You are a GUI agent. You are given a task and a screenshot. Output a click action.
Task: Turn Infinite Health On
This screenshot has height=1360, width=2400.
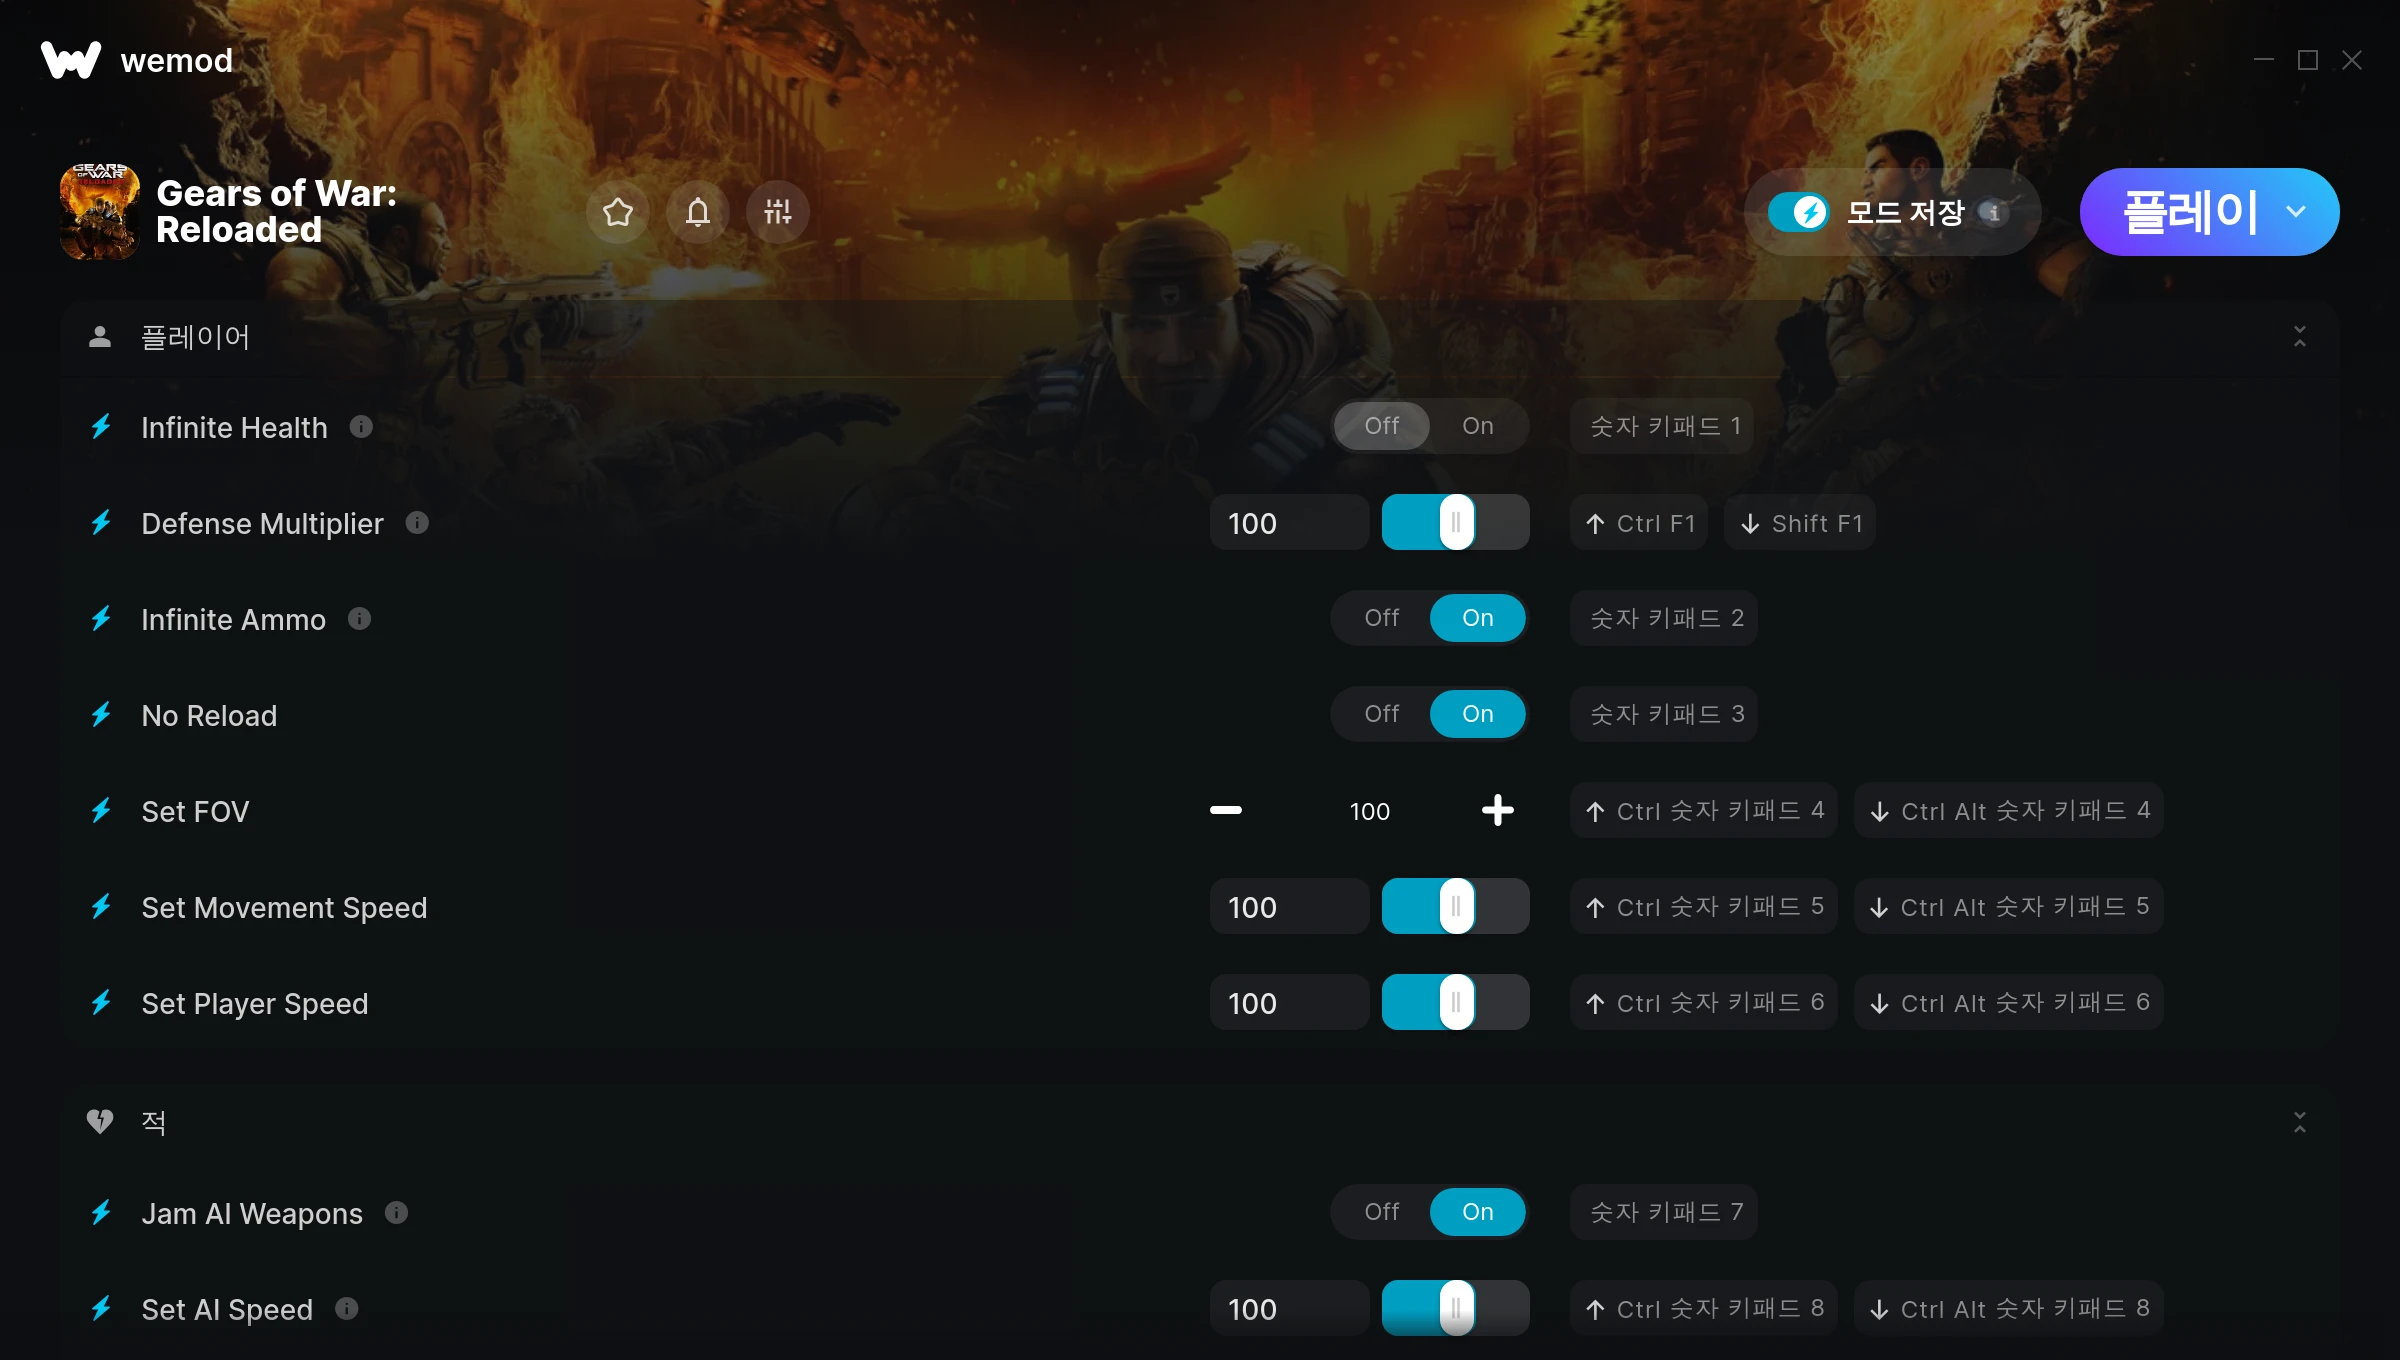coord(1477,426)
